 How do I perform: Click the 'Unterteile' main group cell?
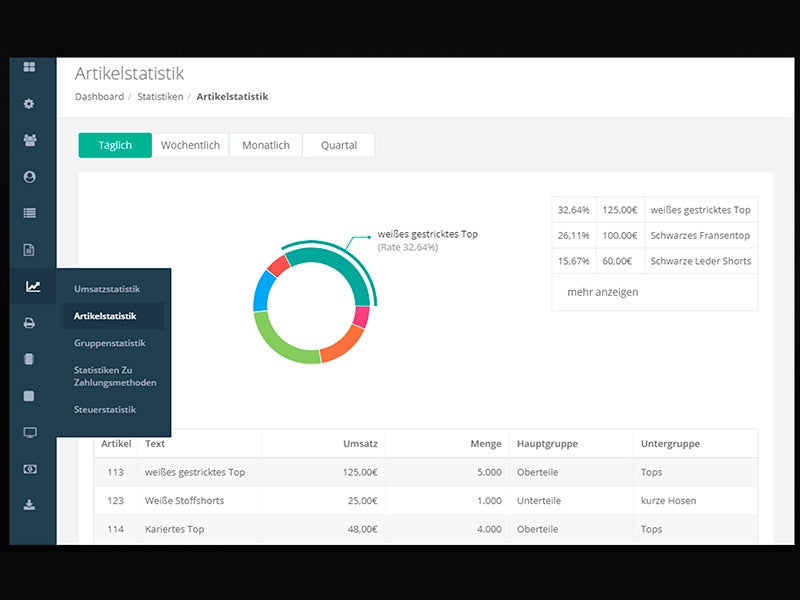point(539,501)
